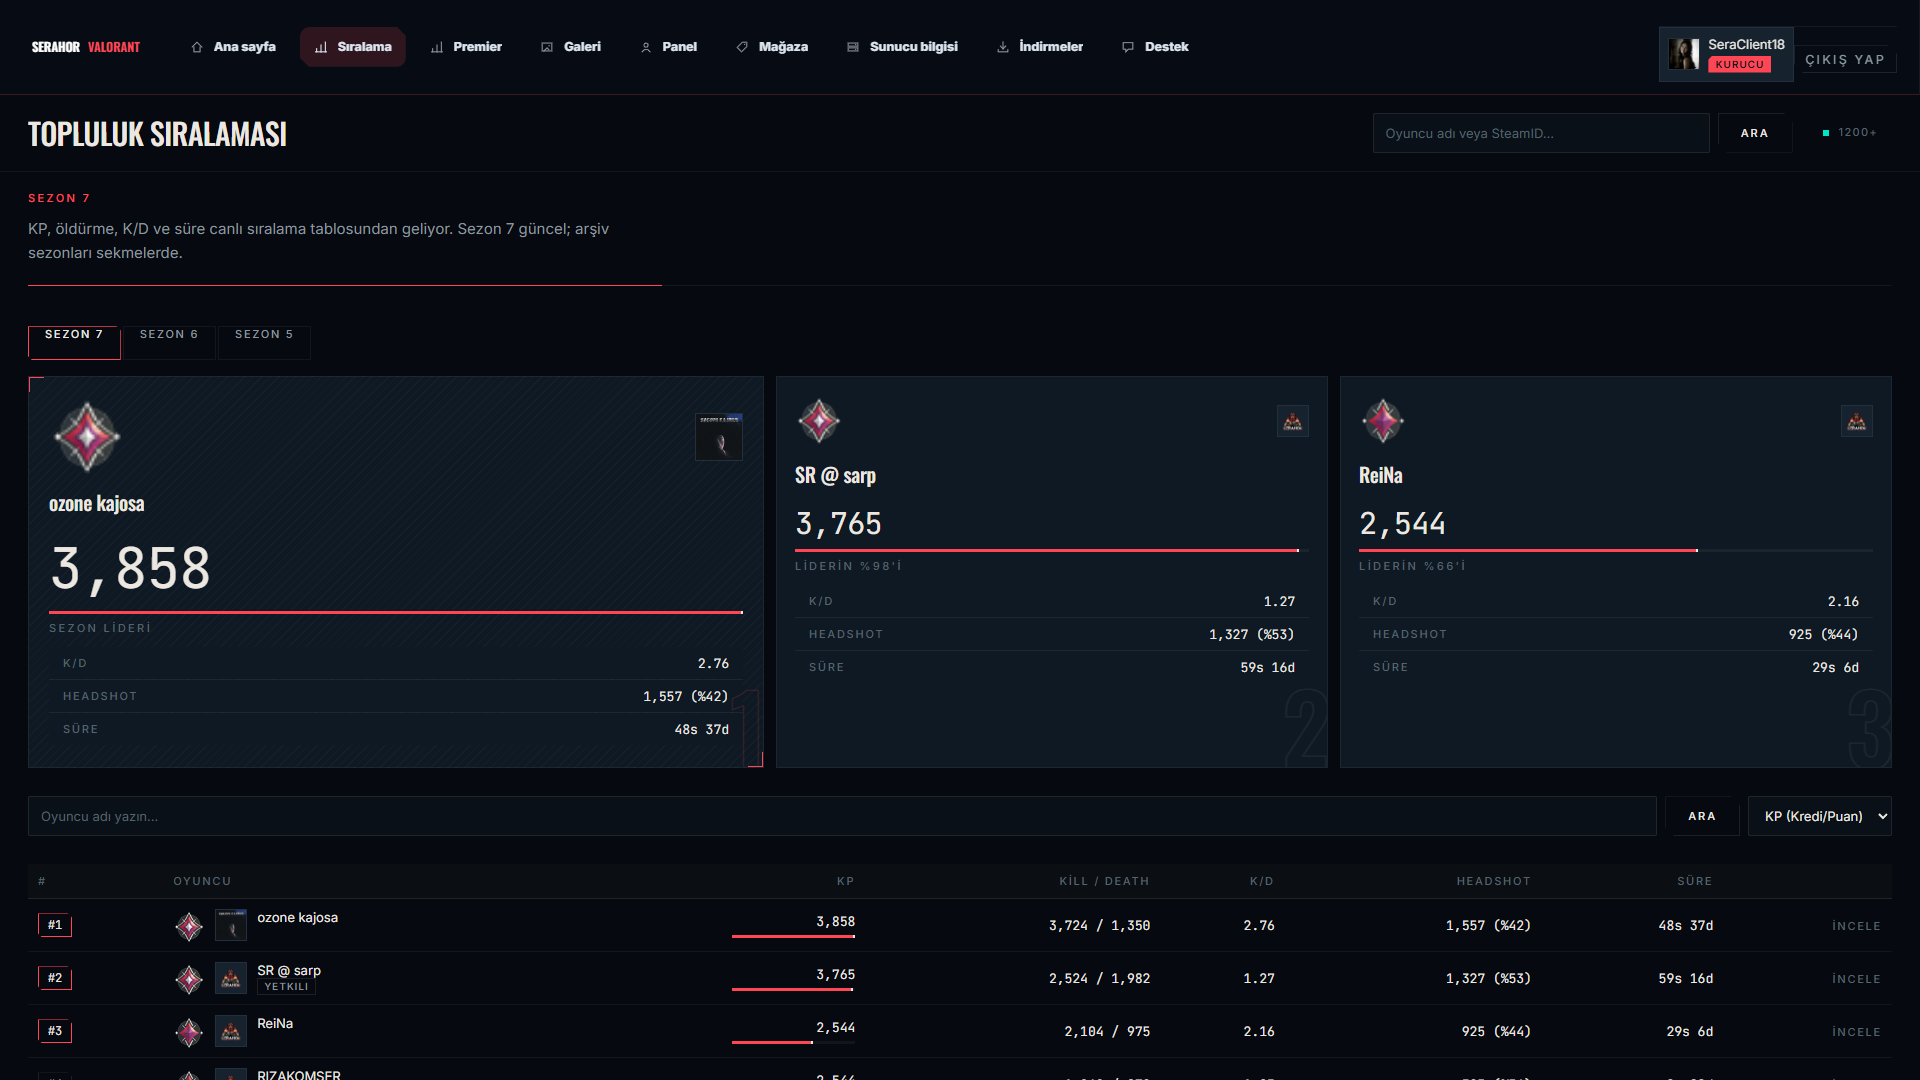Click the ARA button next to SteamID search
The image size is (1920, 1080).
tap(1755, 133)
